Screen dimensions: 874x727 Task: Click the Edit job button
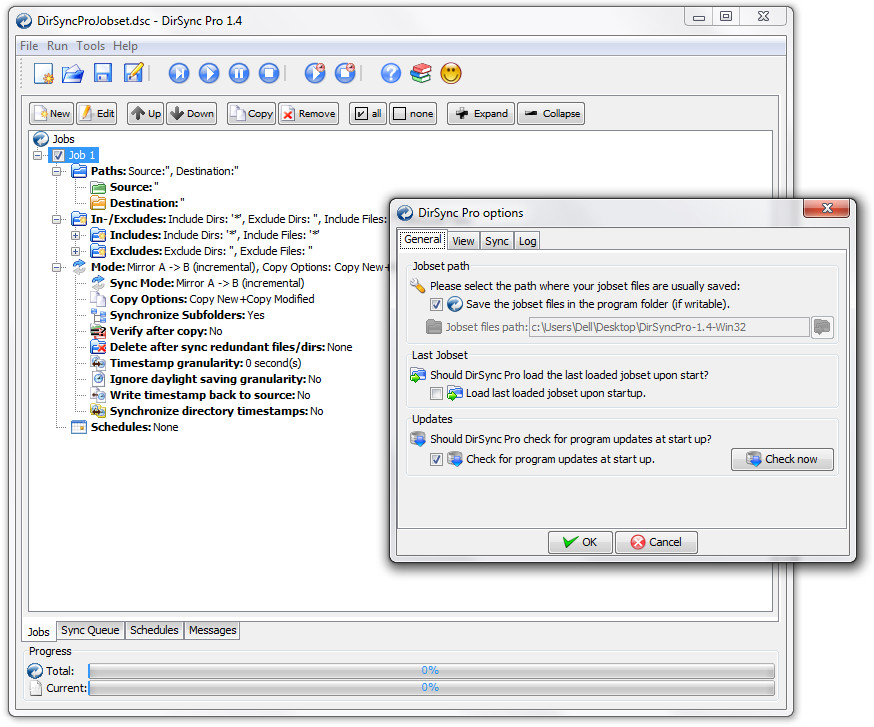tap(97, 114)
